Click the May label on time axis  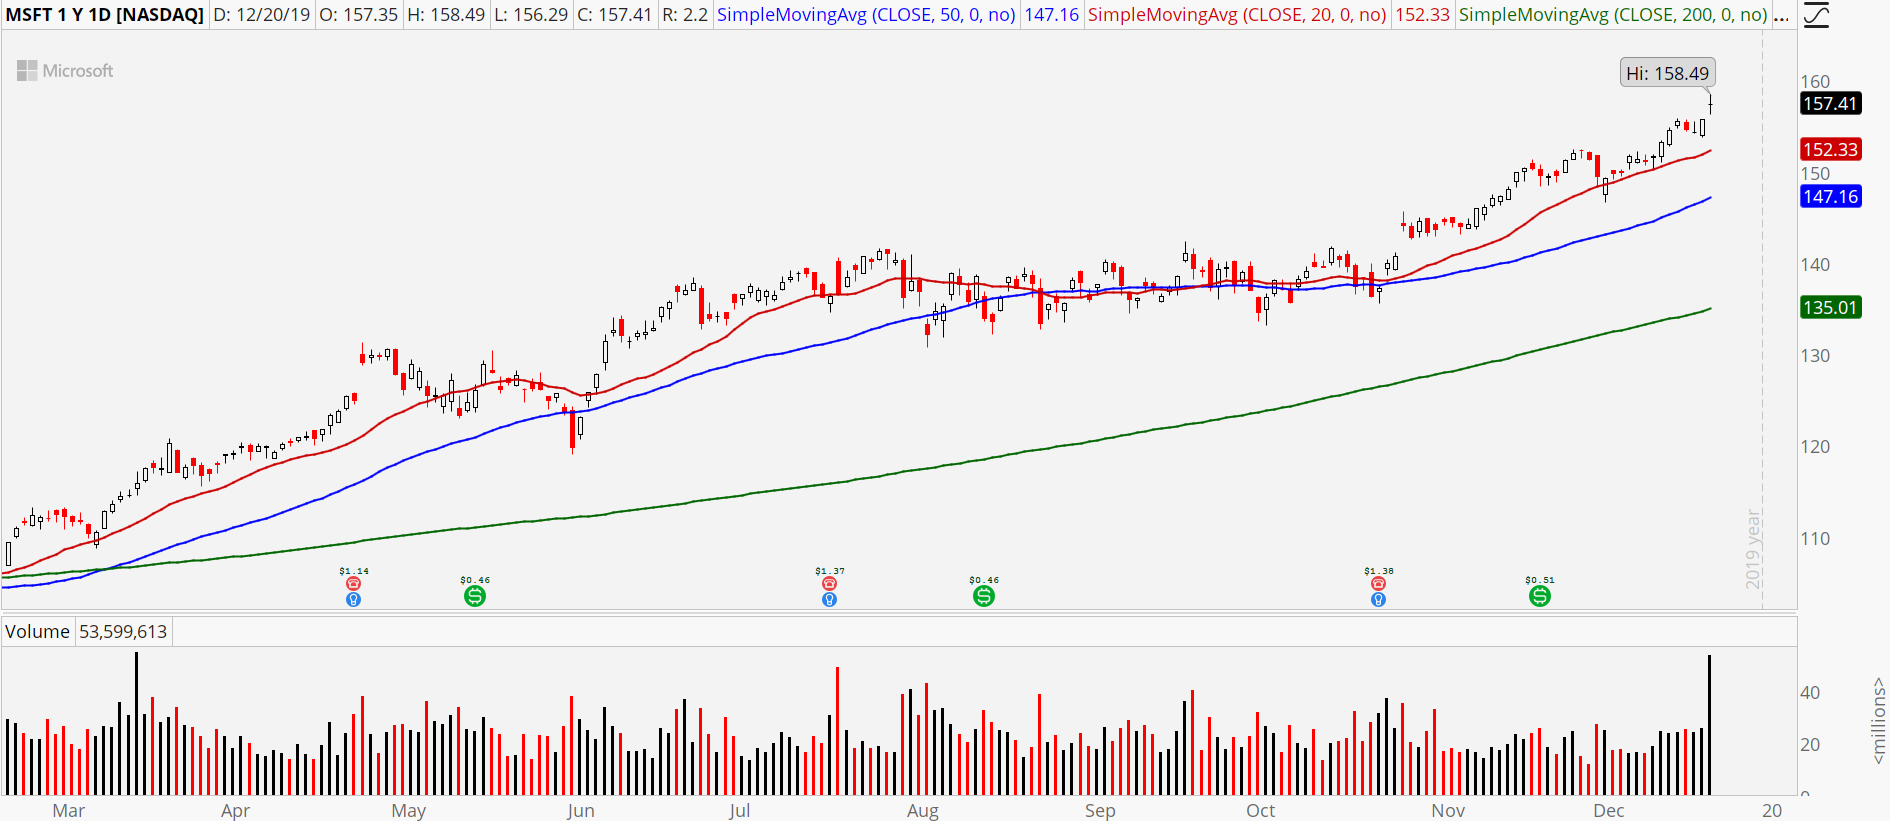click(408, 811)
